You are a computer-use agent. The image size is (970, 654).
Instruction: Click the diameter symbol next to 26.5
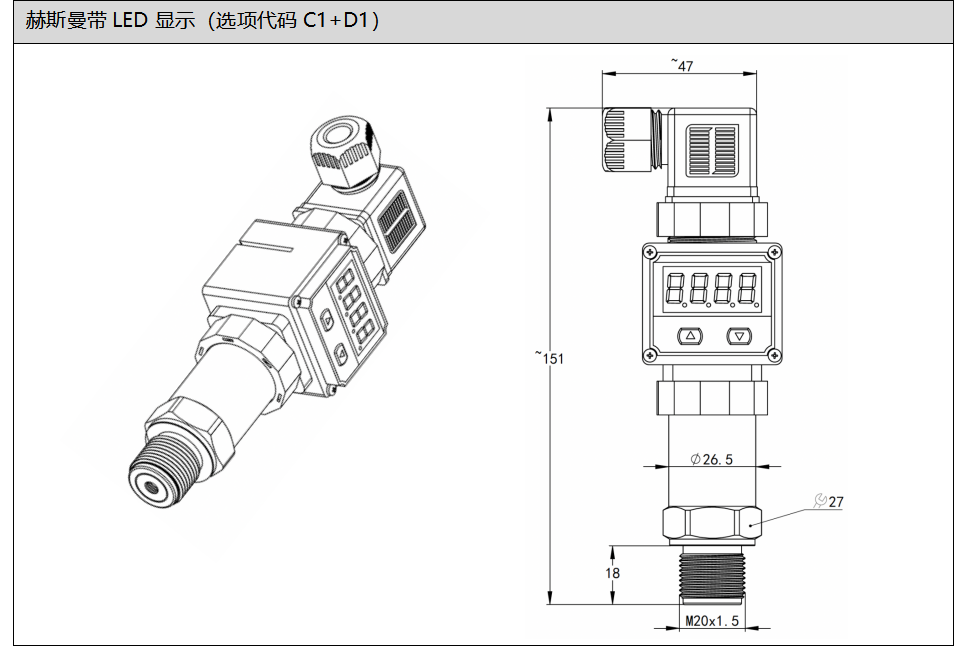(695, 460)
